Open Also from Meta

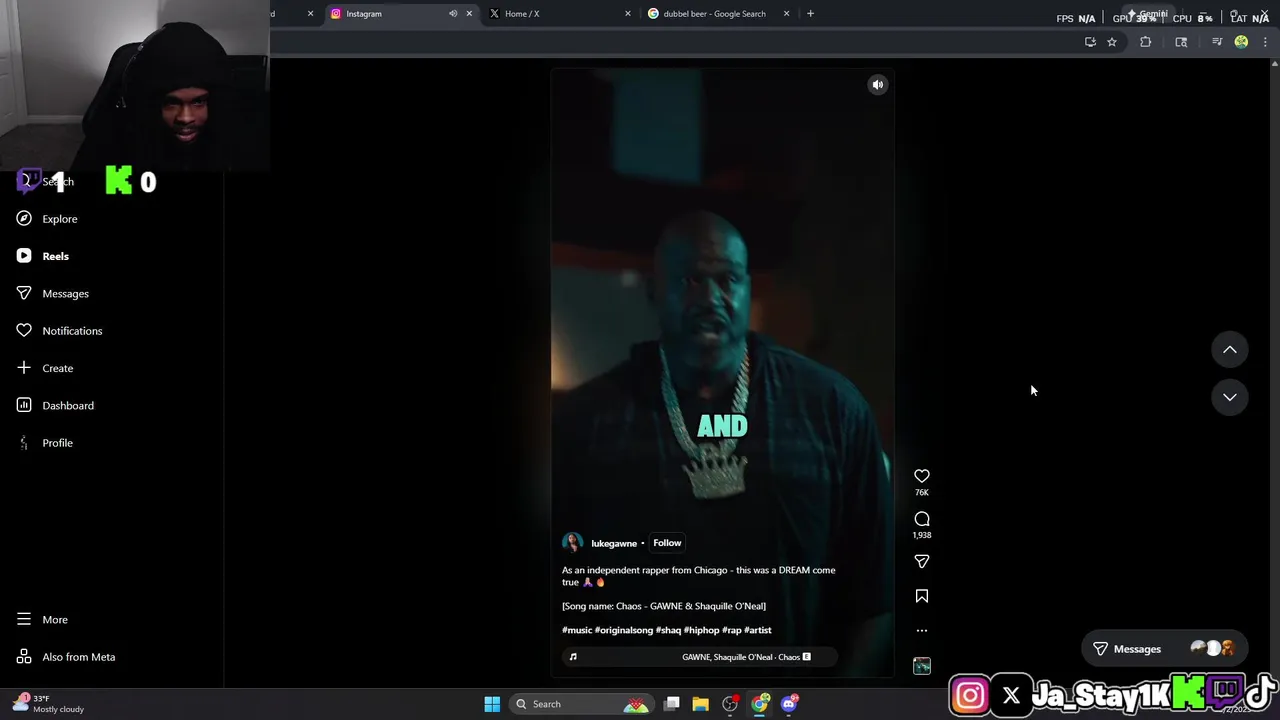click(66, 657)
